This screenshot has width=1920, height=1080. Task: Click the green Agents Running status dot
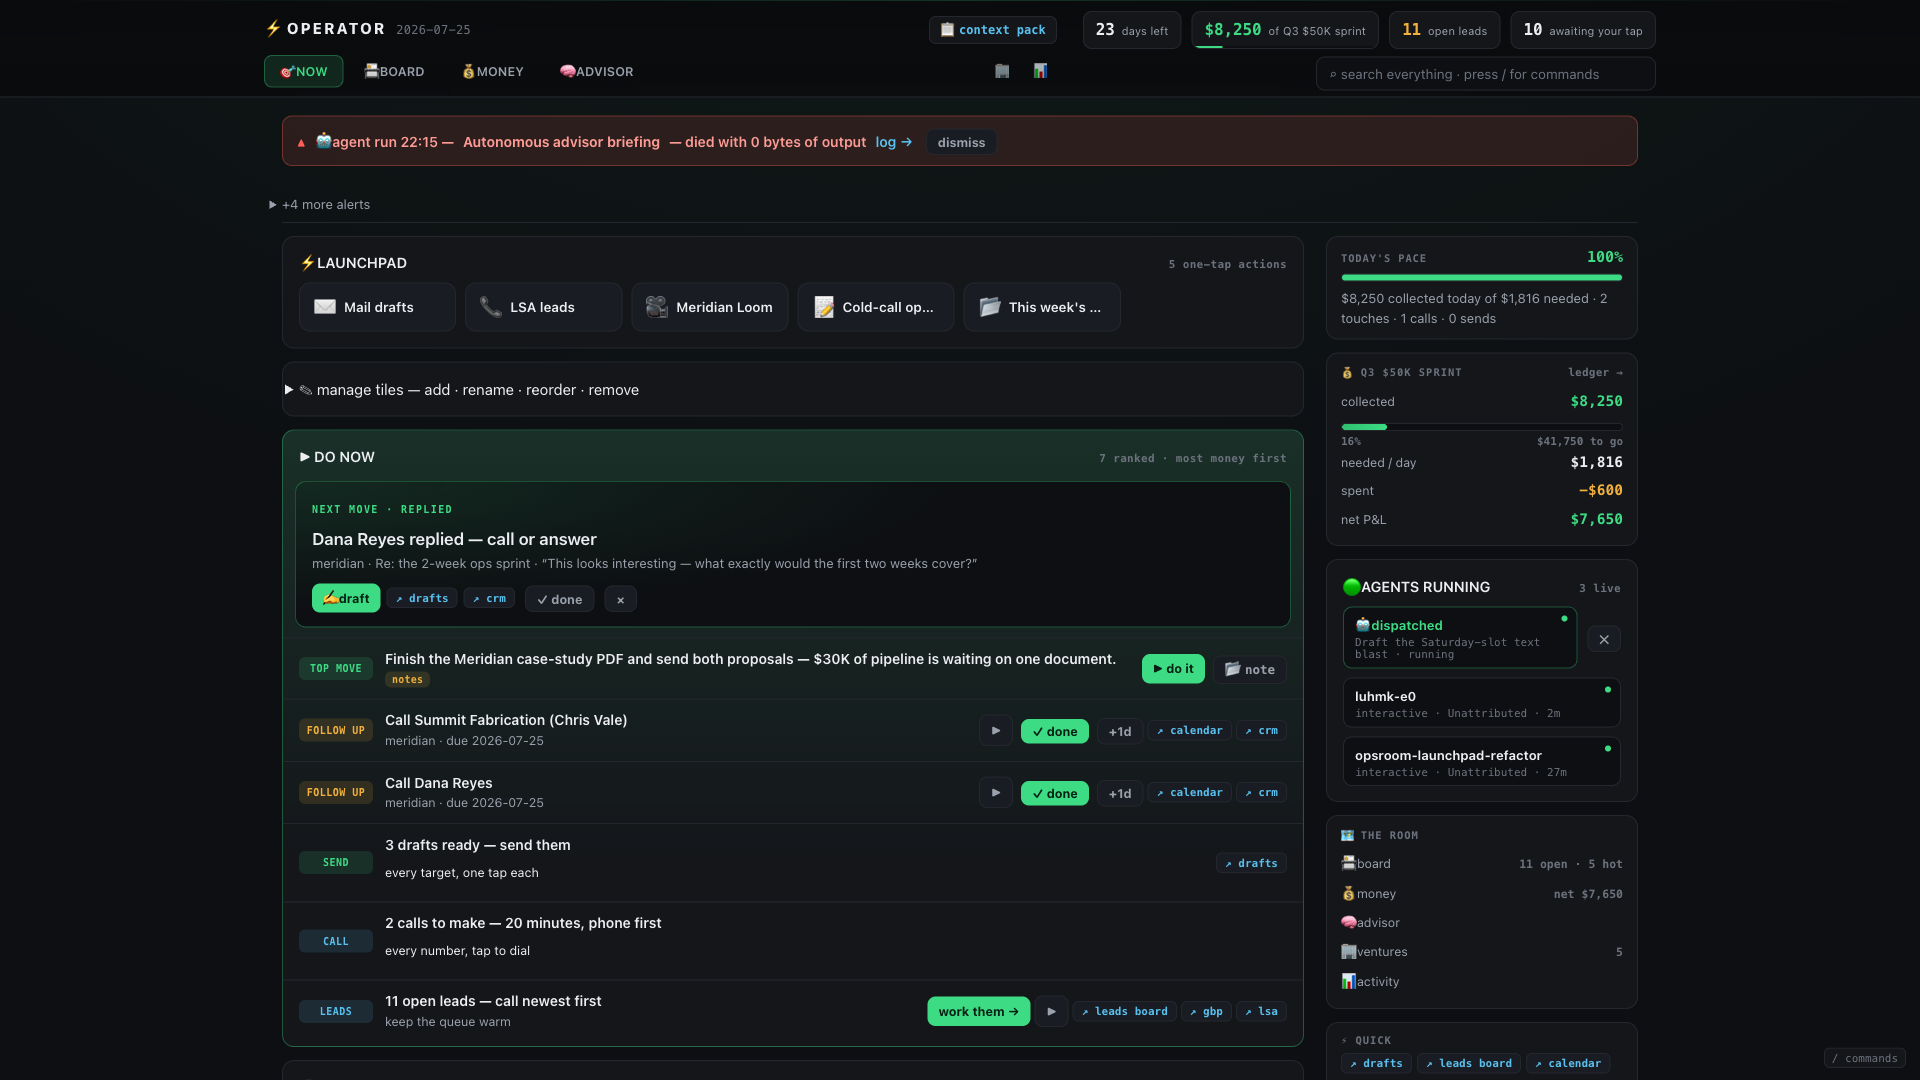pyautogui.click(x=1351, y=587)
